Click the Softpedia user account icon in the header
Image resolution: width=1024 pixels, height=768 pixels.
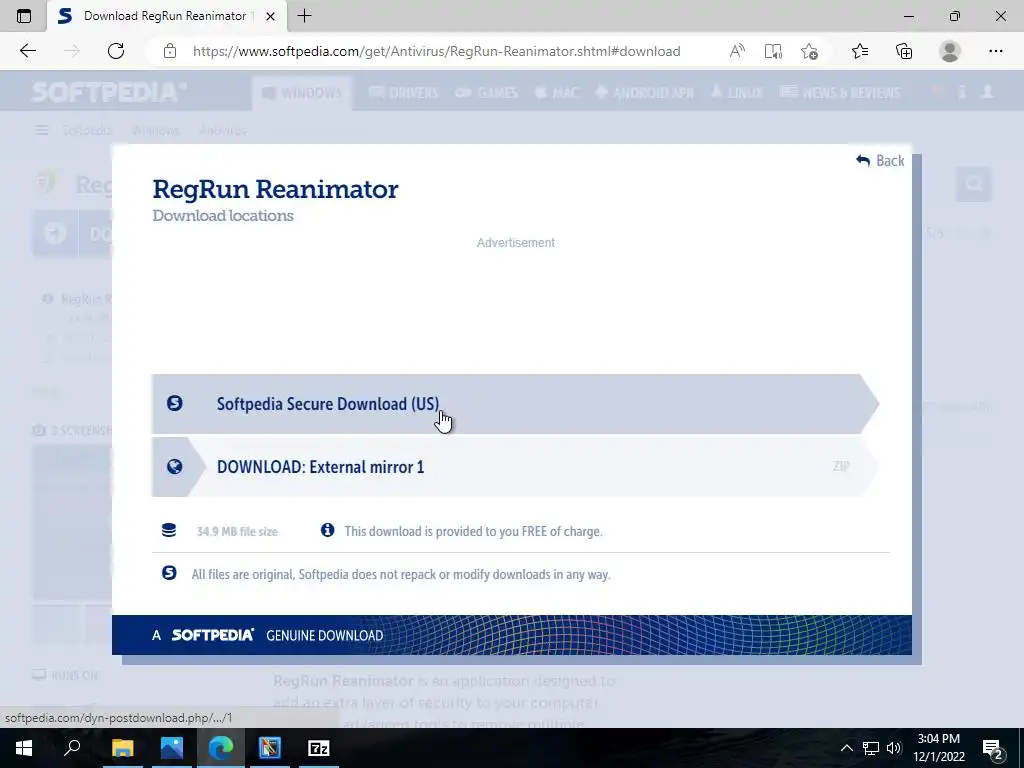987,92
